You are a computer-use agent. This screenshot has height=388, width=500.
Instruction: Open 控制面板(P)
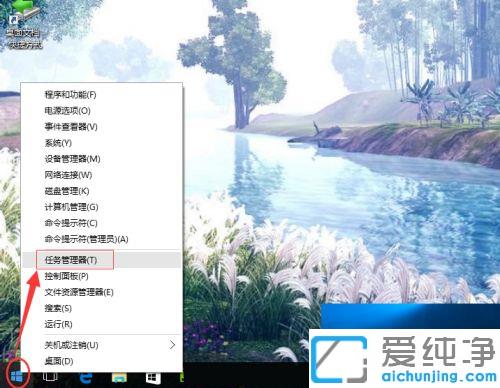(102, 276)
